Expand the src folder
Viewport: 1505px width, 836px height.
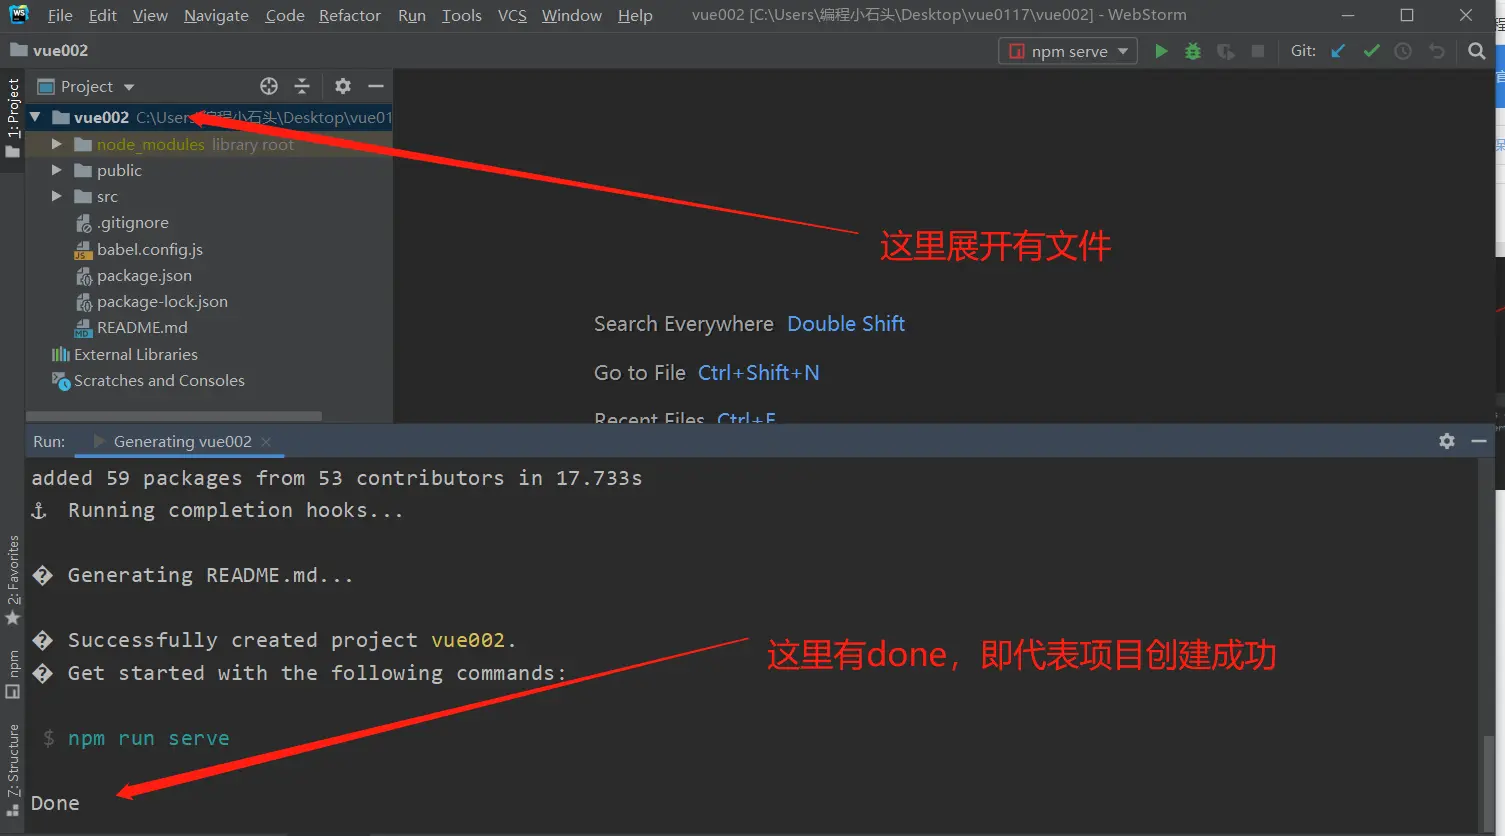[x=57, y=196]
